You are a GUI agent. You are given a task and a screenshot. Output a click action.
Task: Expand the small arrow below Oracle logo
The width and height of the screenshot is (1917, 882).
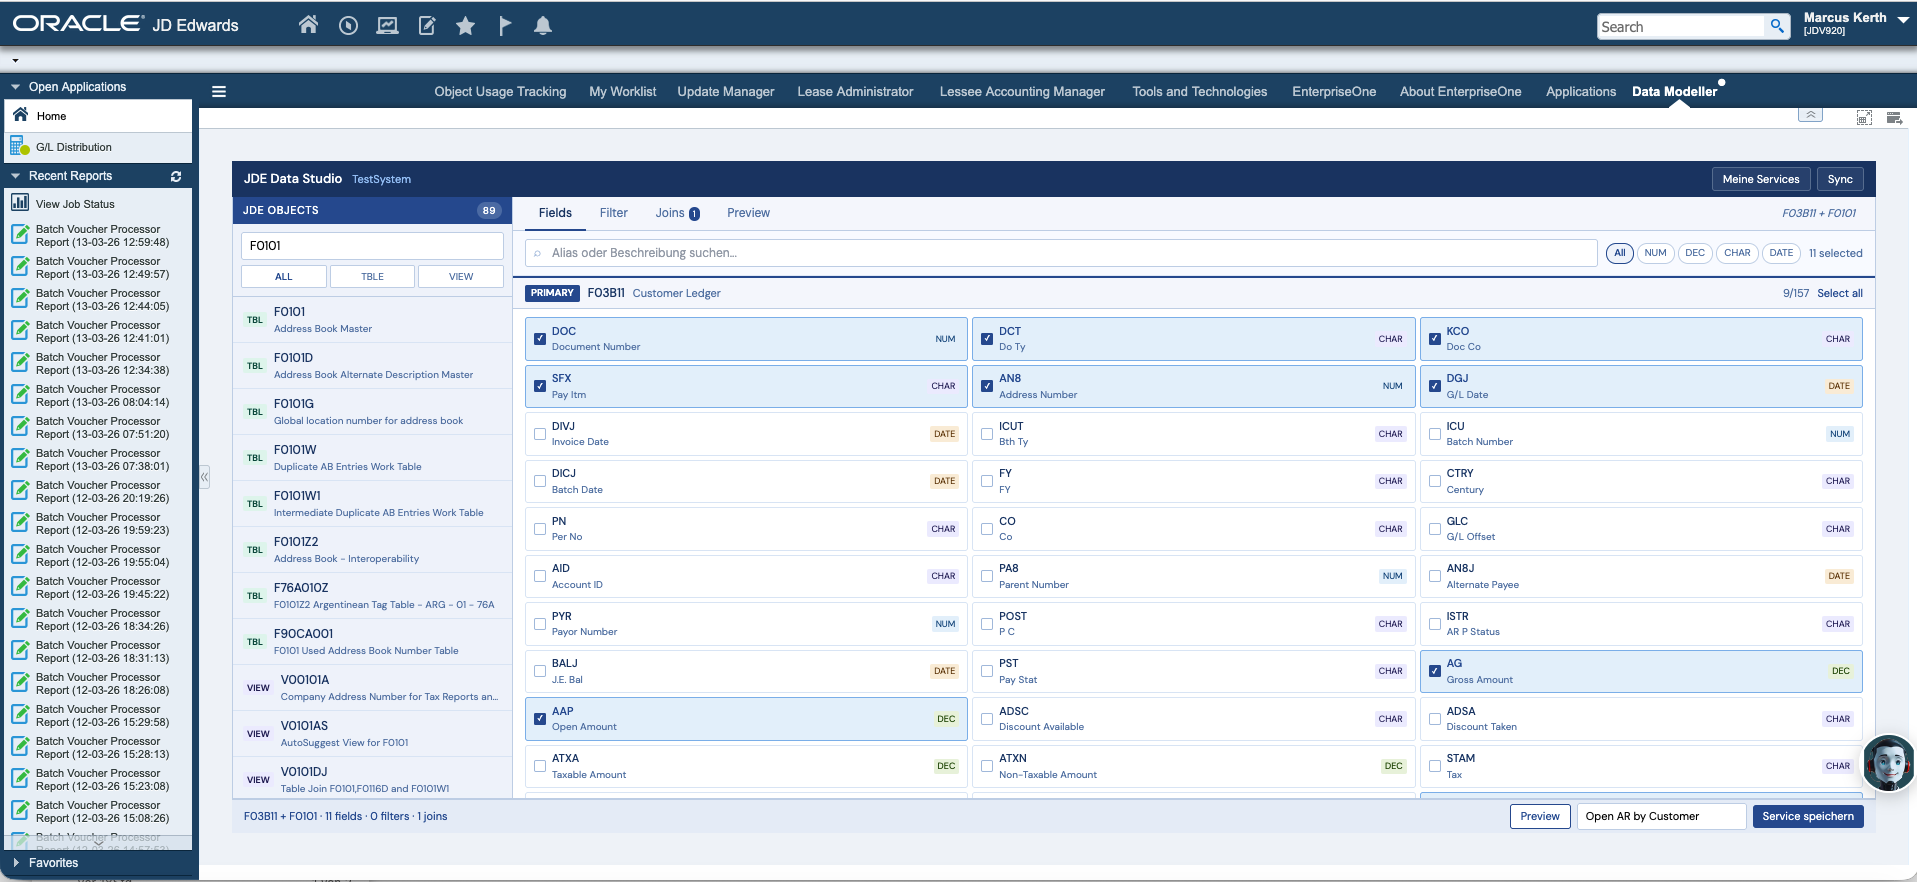(x=15, y=60)
